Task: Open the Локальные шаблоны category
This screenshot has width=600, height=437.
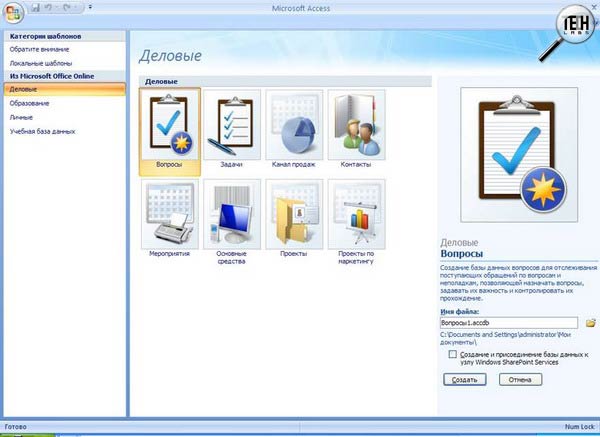Action: click(41, 63)
